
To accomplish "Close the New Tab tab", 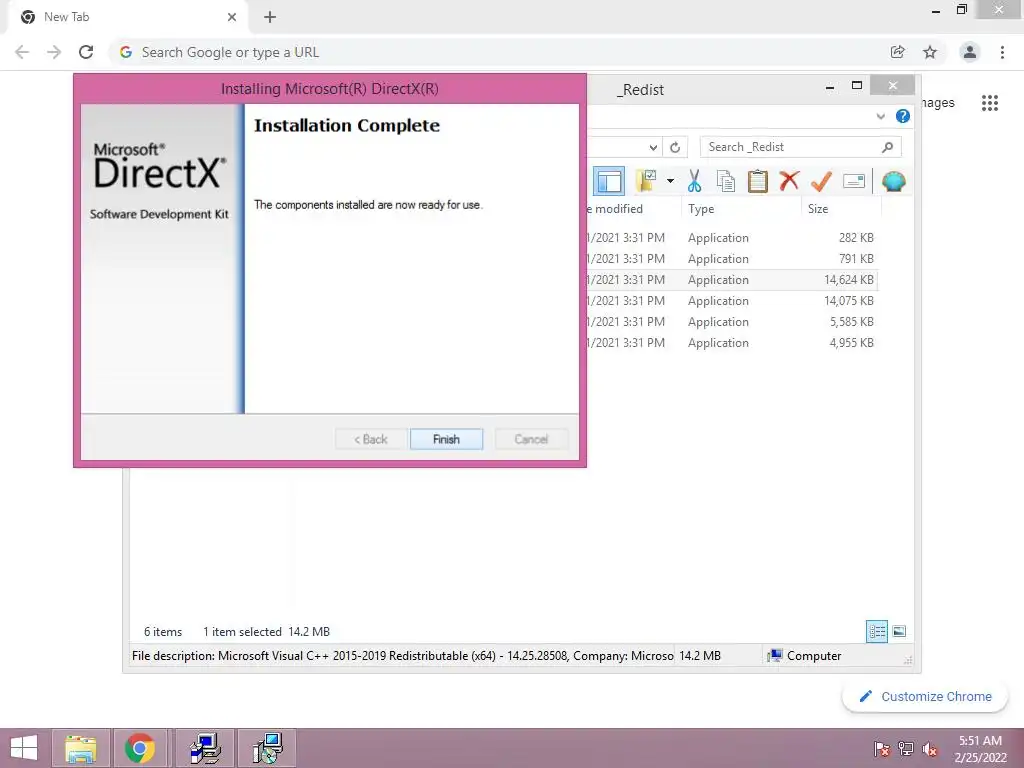I will [x=232, y=17].
